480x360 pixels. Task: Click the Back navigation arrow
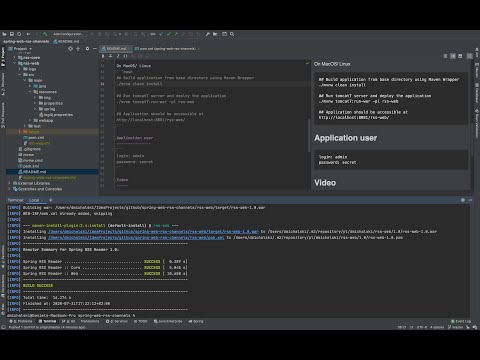28,34
